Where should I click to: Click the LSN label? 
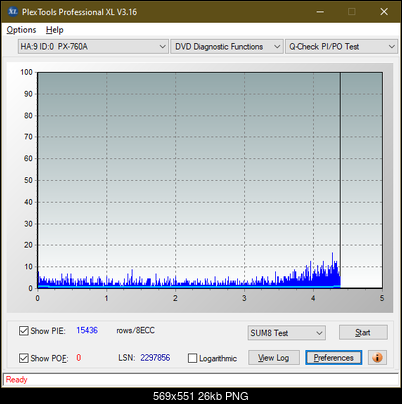(x=126, y=358)
